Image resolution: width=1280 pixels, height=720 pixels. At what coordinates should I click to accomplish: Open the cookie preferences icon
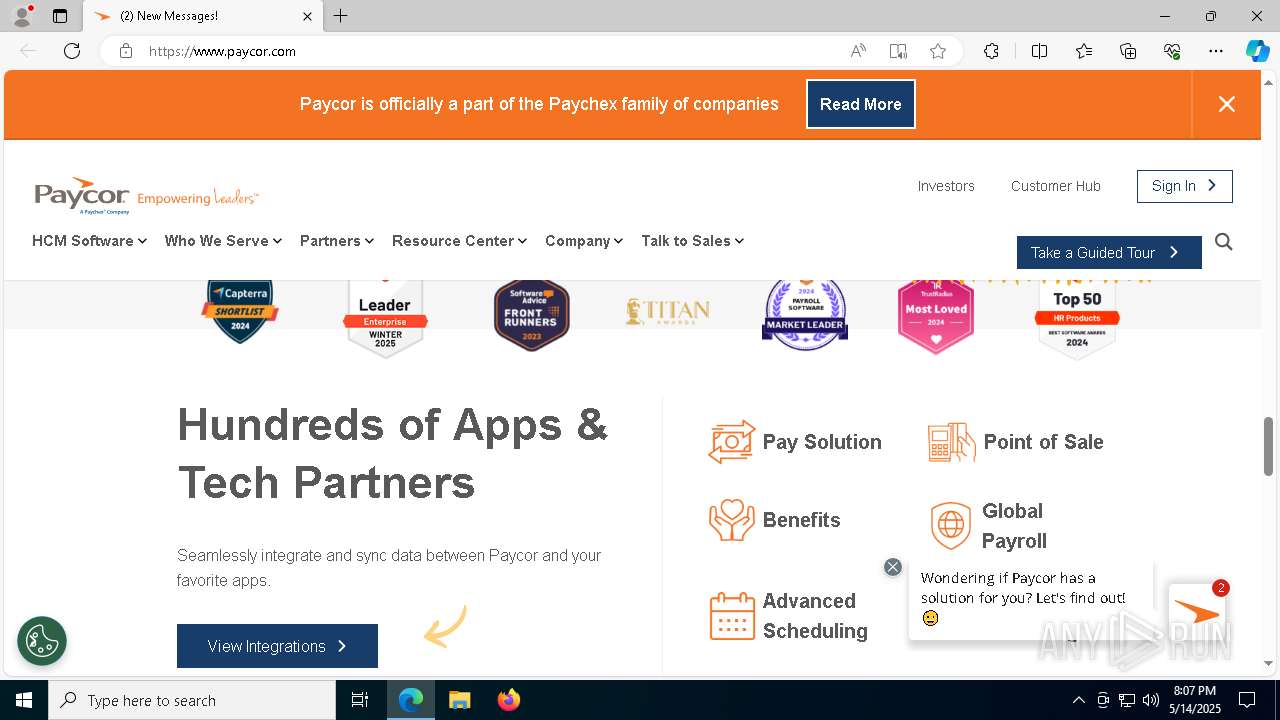coord(42,641)
